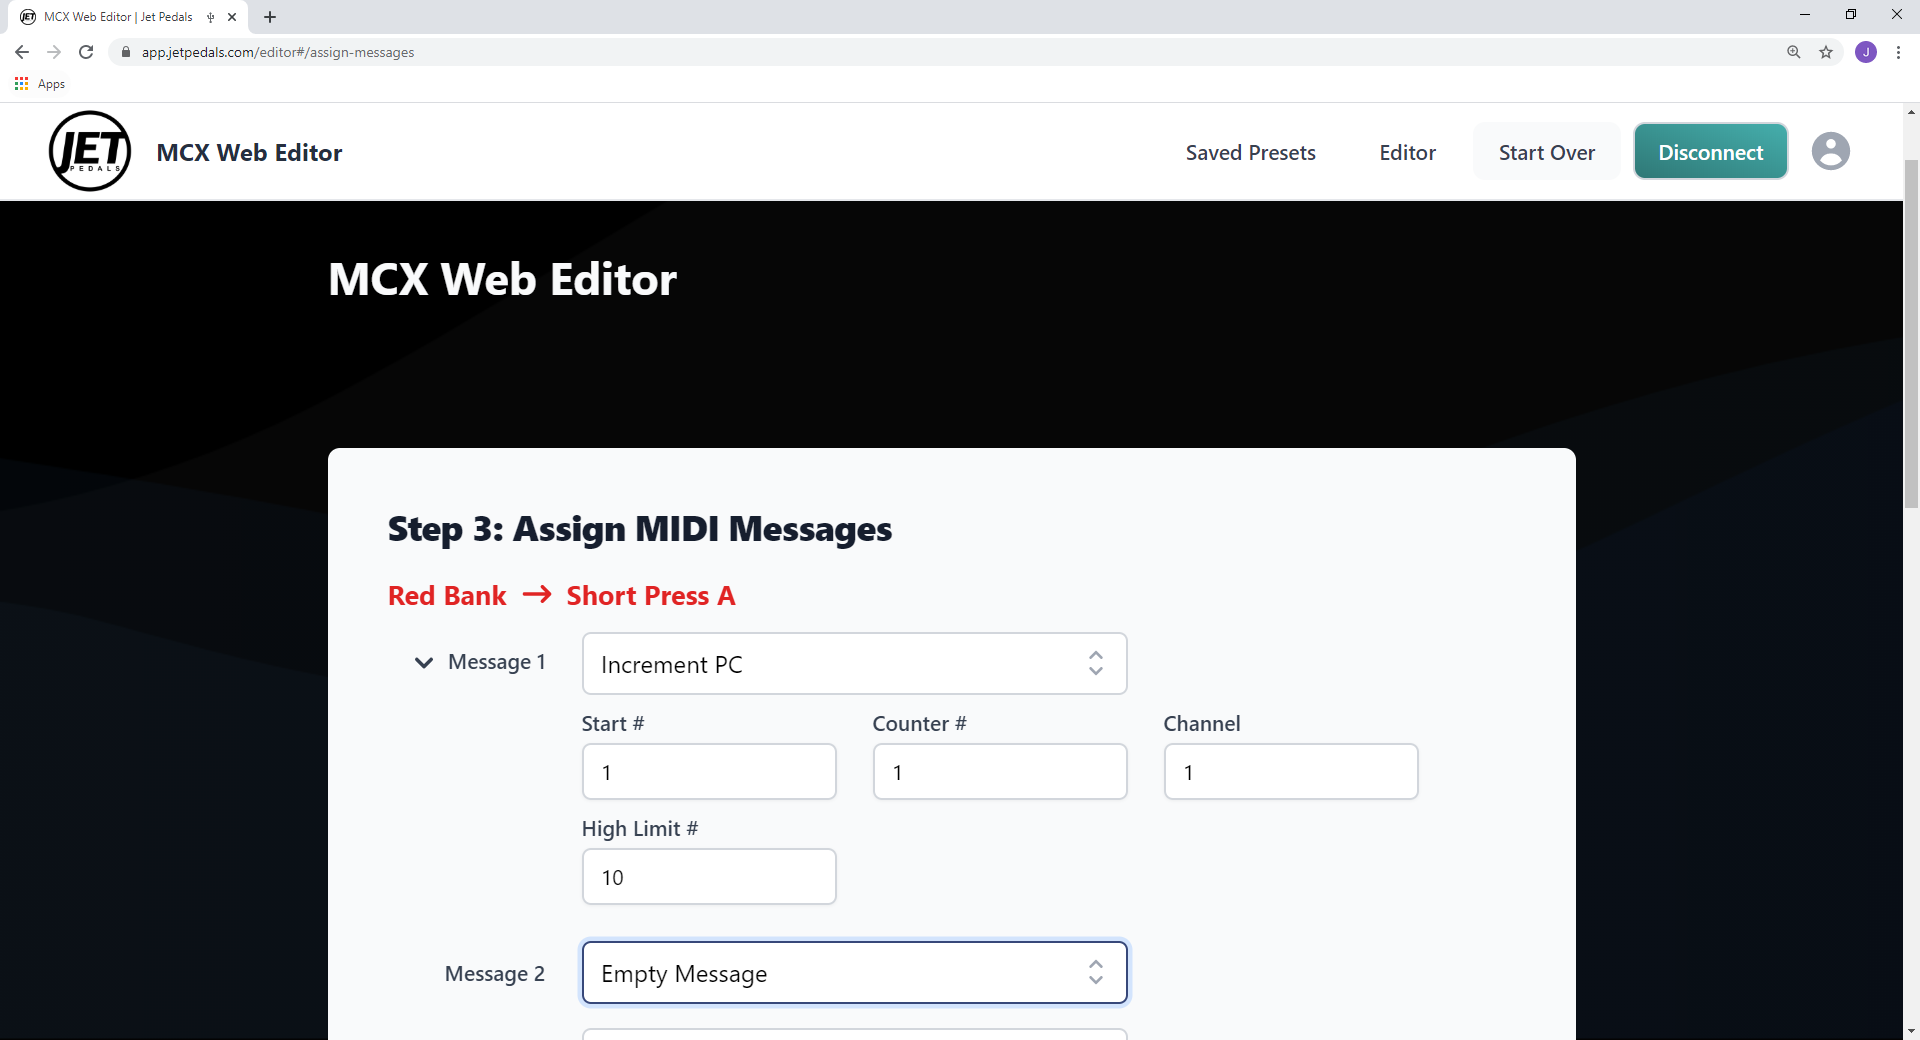This screenshot has width=1920, height=1040.
Task: Focus the Channel input field
Action: 1291,771
